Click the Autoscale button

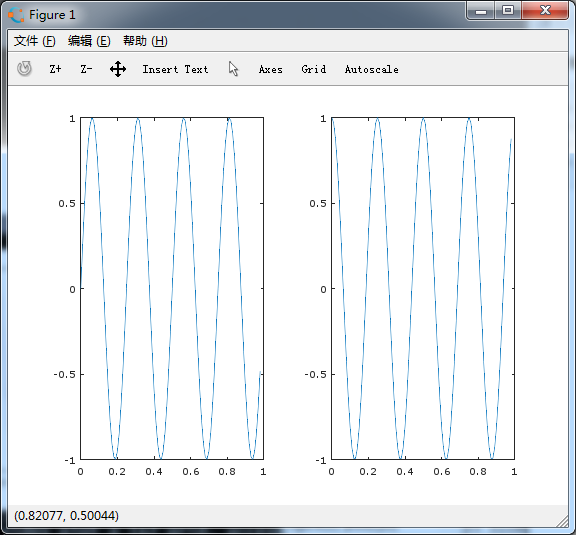(x=371, y=69)
